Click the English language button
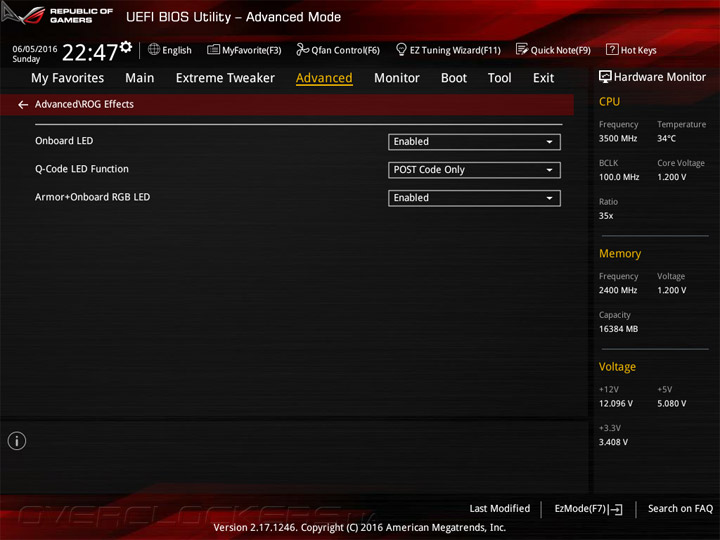 click(x=170, y=50)
